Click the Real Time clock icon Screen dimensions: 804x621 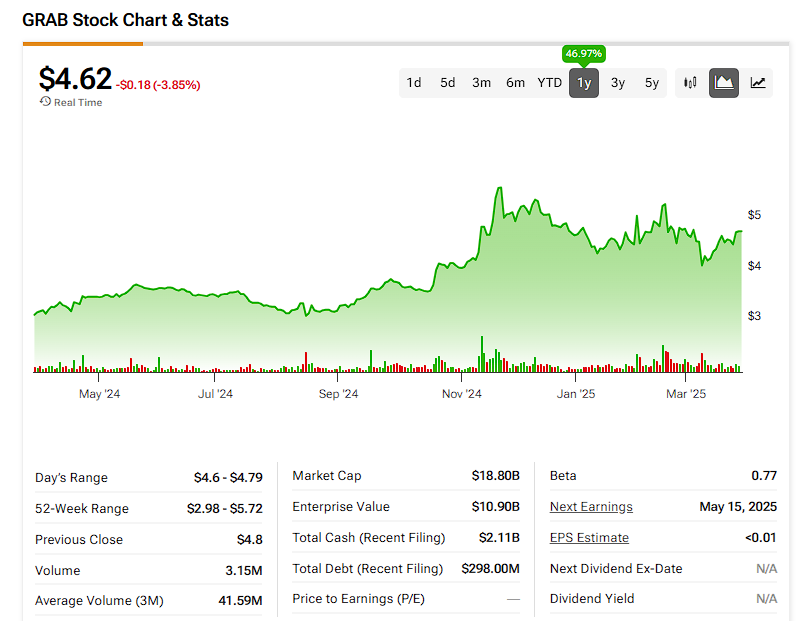point(45,102)
